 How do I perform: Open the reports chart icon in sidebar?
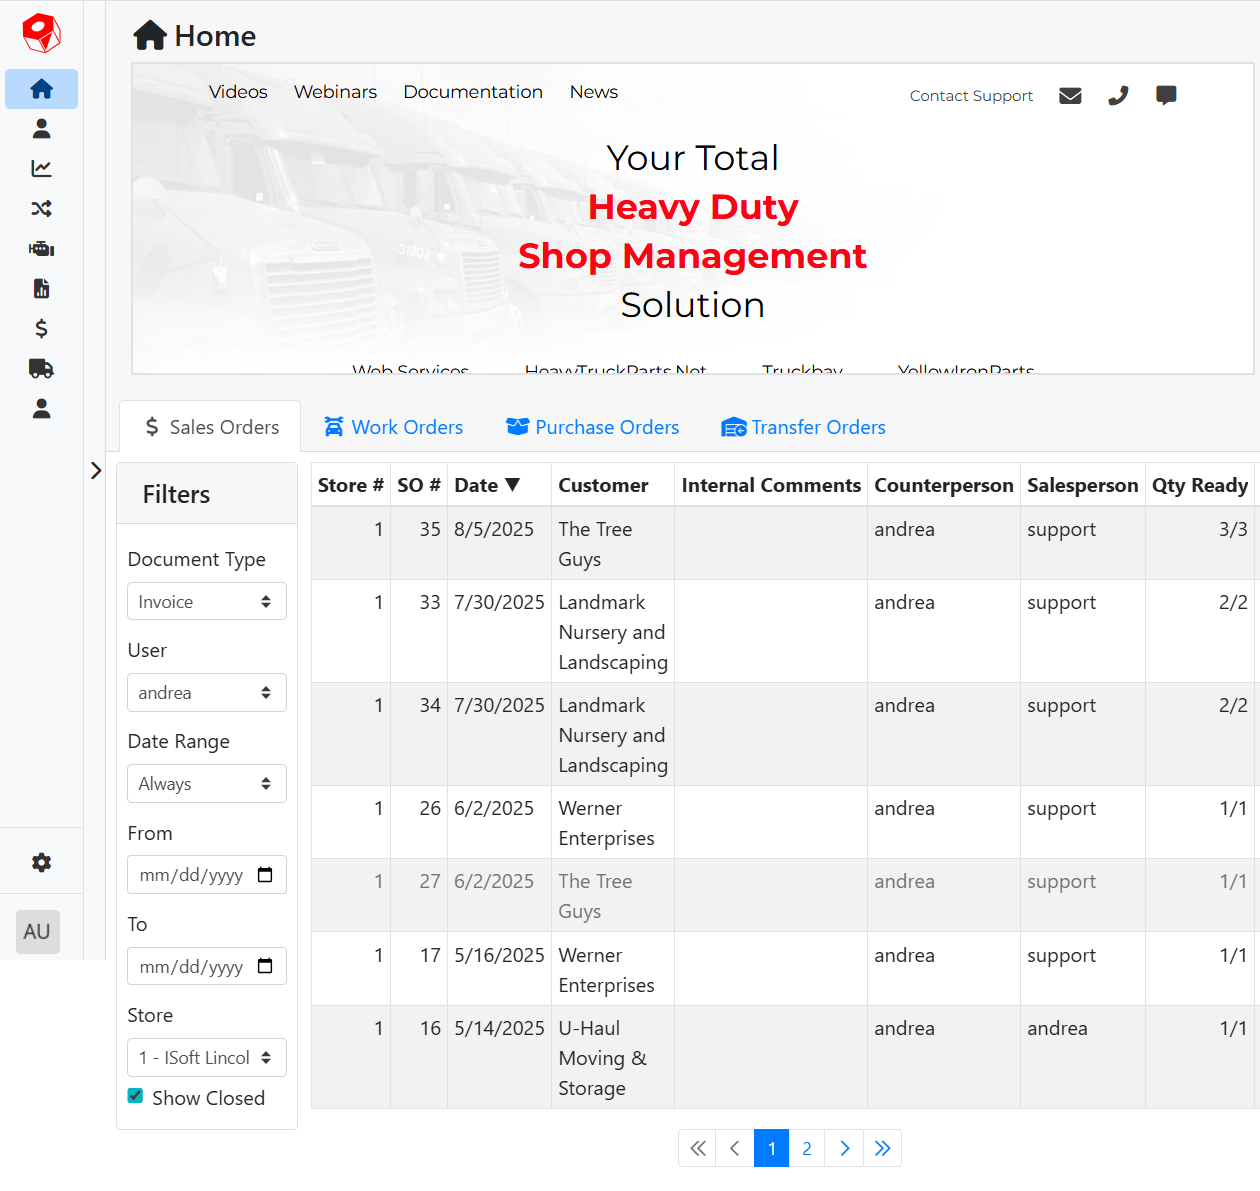[x=41, y=168]
